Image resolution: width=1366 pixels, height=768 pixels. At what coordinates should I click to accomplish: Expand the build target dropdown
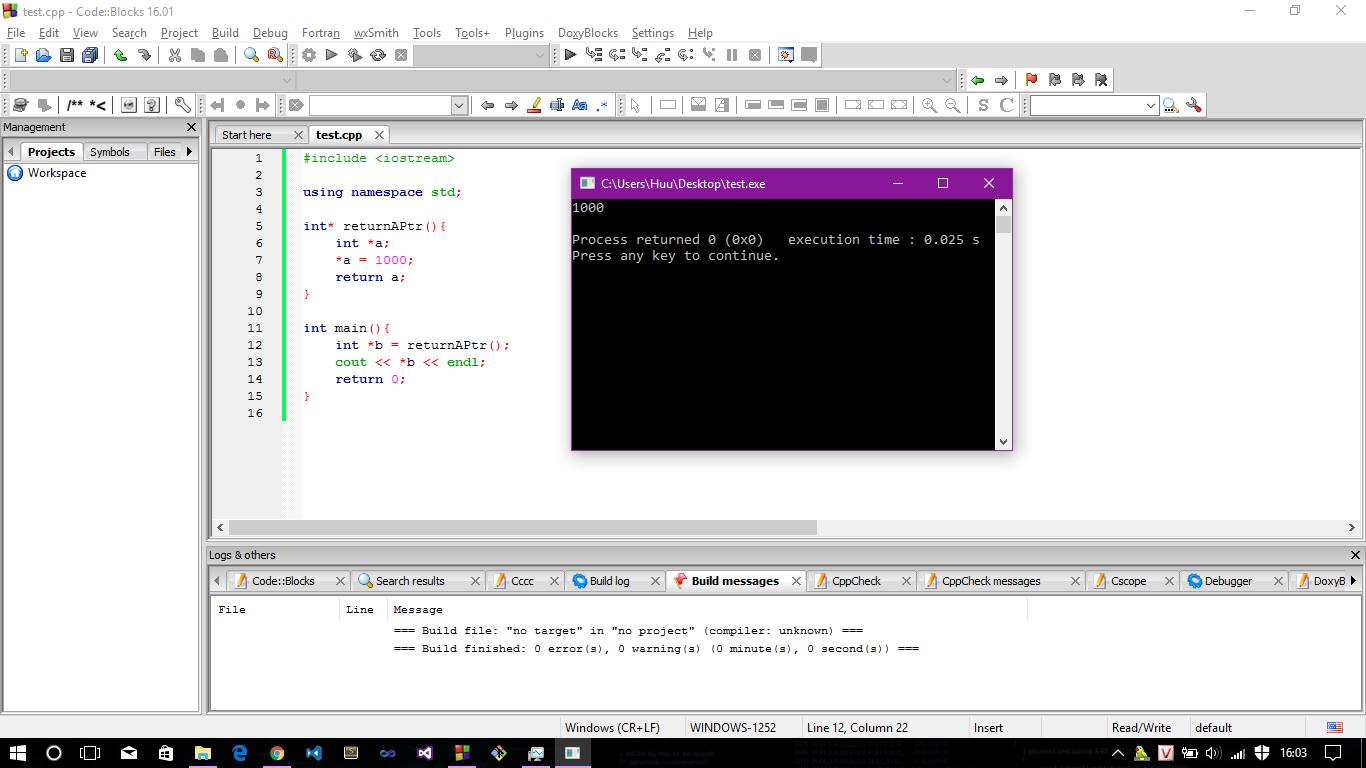click(540, 55)
